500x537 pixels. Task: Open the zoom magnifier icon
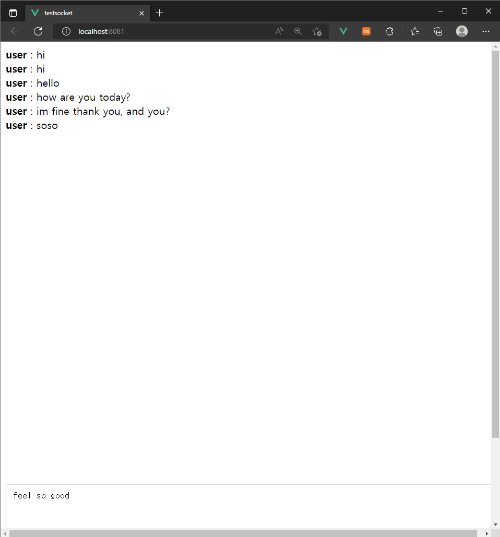298,32
